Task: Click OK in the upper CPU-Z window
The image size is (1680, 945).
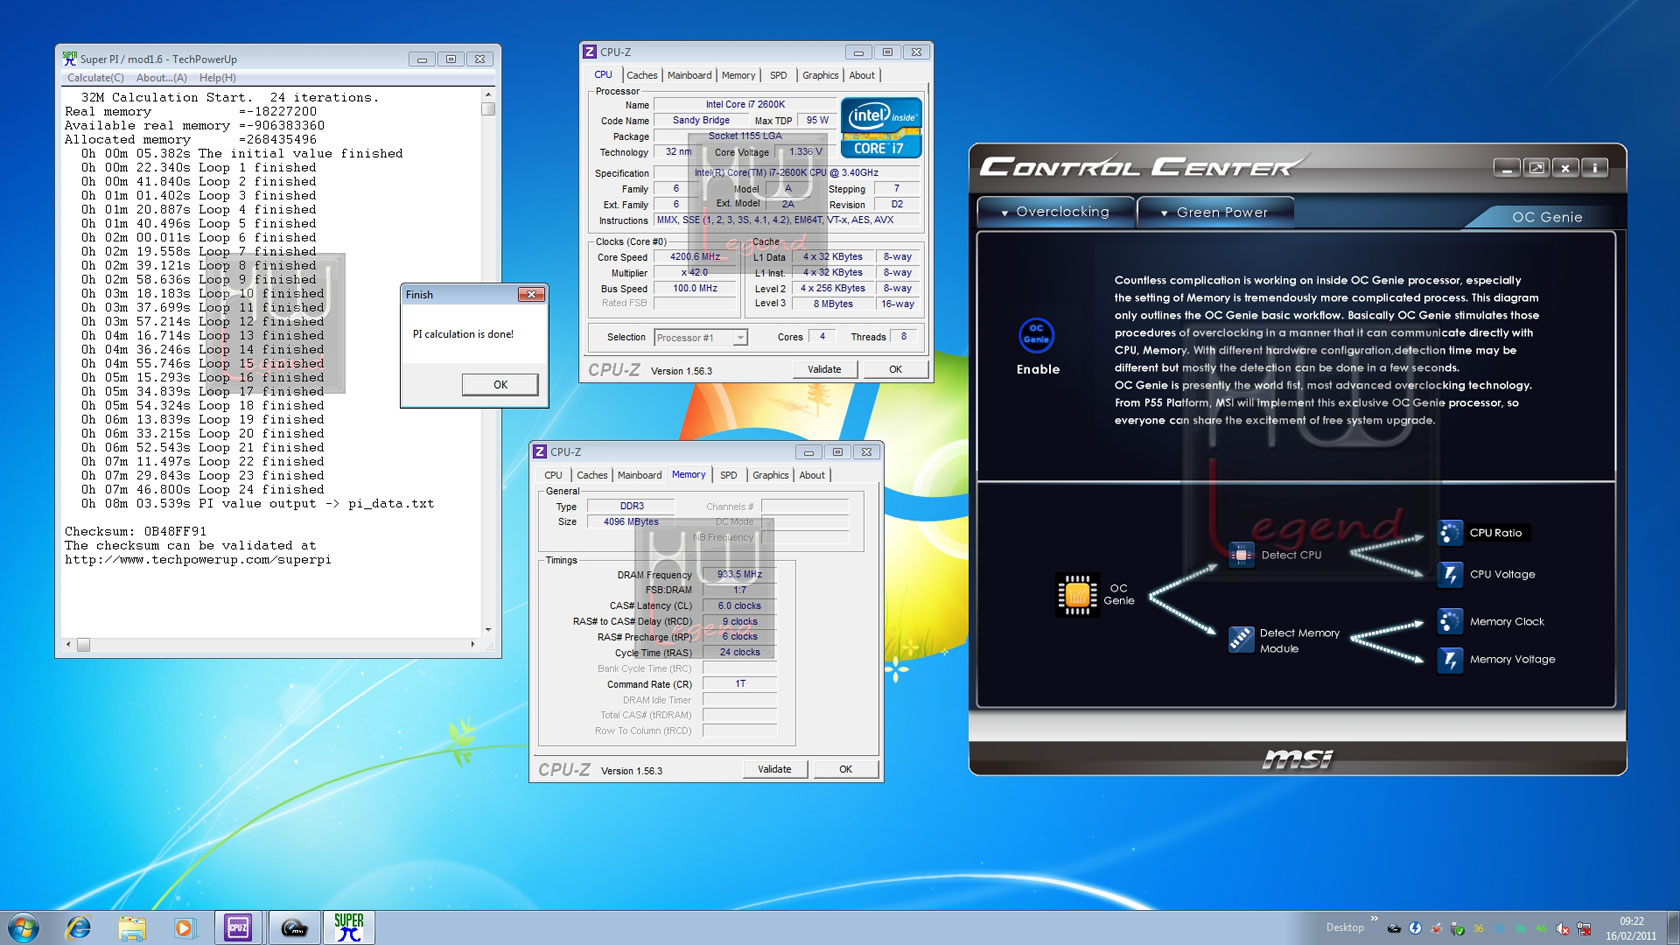Action: 895,369
